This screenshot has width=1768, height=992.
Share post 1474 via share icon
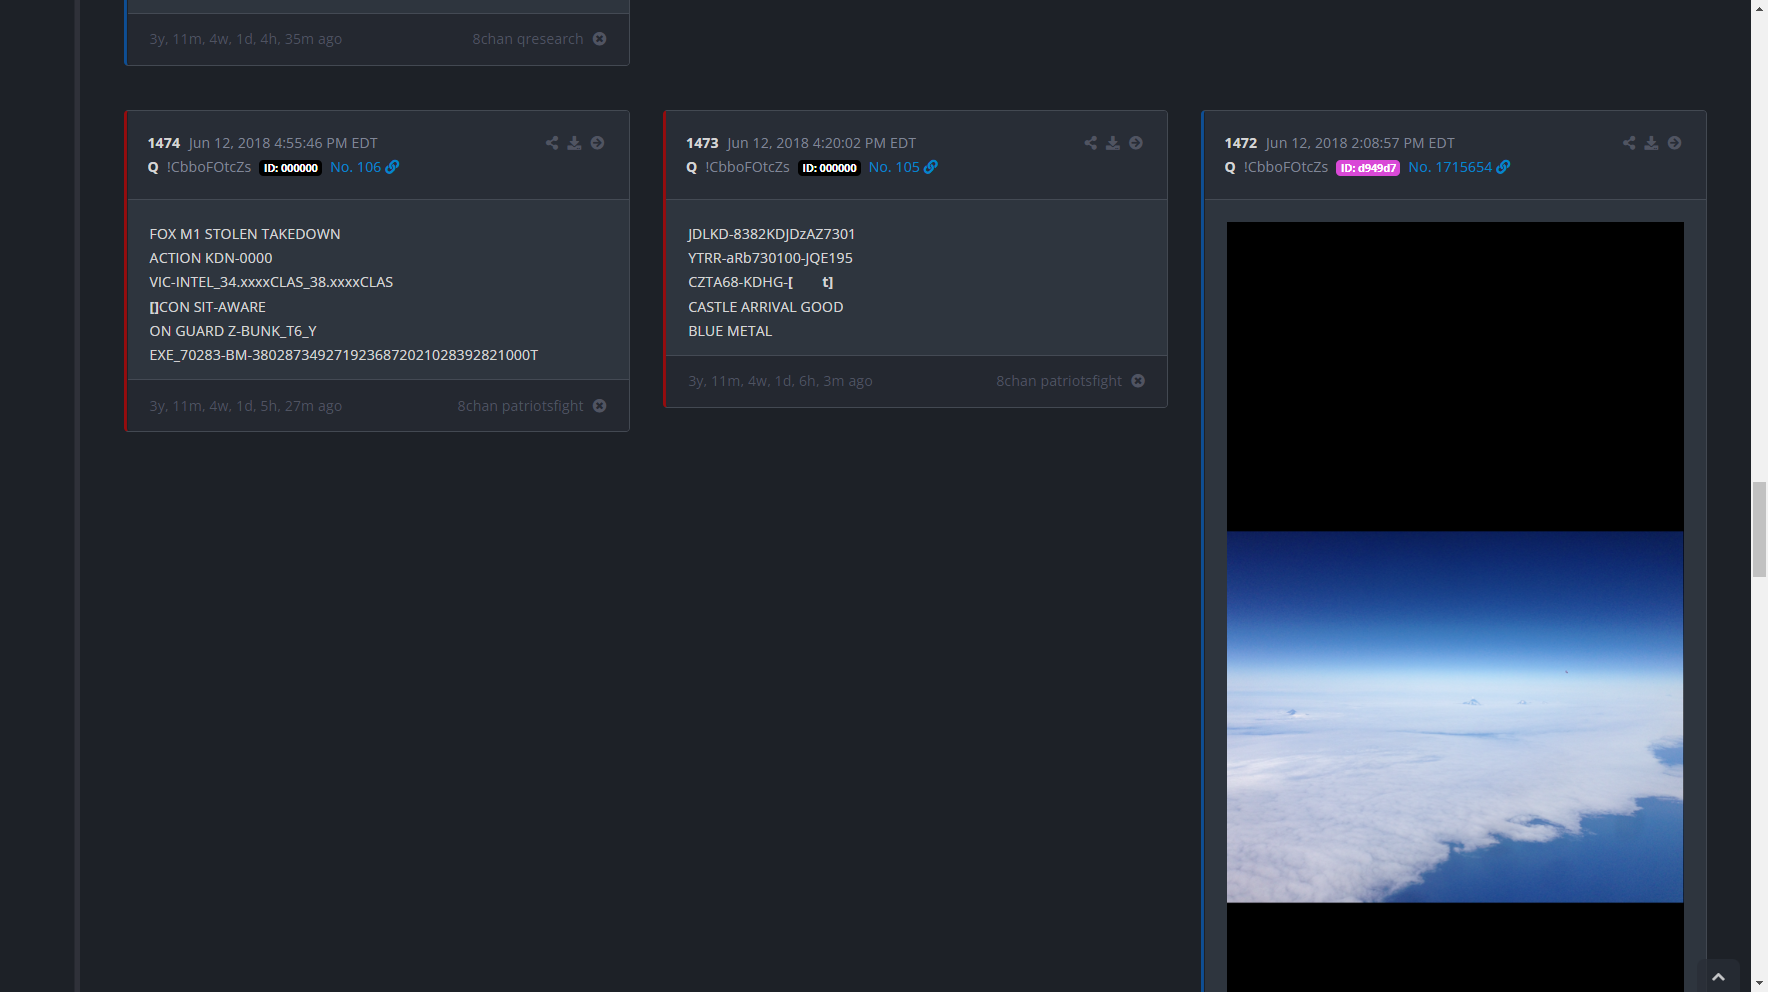coord(552,143)
